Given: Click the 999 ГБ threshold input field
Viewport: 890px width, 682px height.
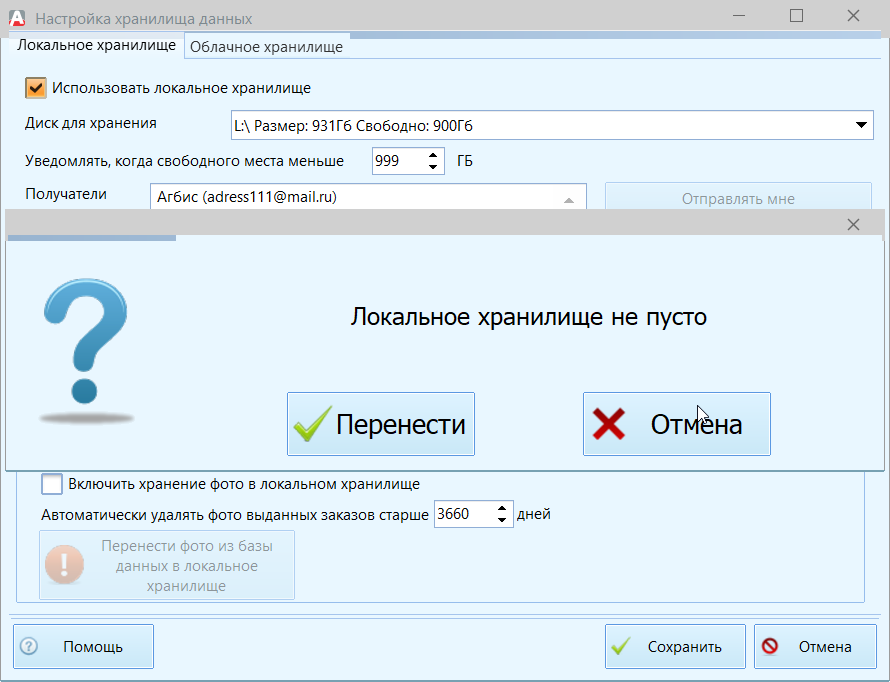Looking at the screenshot, I should (400, 161).
